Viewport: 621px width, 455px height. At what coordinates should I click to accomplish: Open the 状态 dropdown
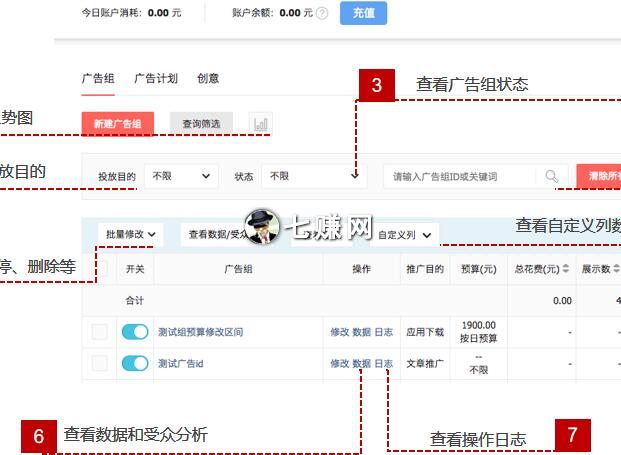point(314,176)
